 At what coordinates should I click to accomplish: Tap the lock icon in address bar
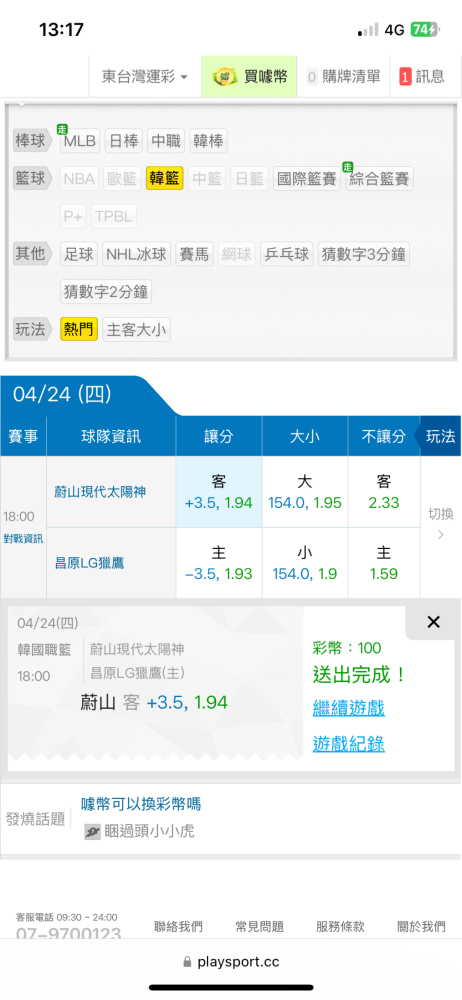[x=188, y=961]
